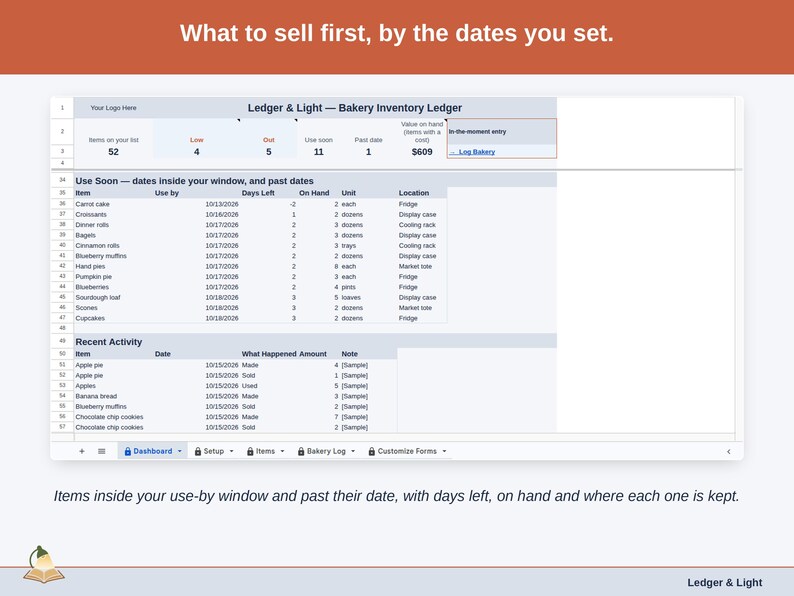The image size is (794, 596).
Task: Select Croissants' use-by date 10/16/2026
Action: pyautogui.click(x=196, y=215)
